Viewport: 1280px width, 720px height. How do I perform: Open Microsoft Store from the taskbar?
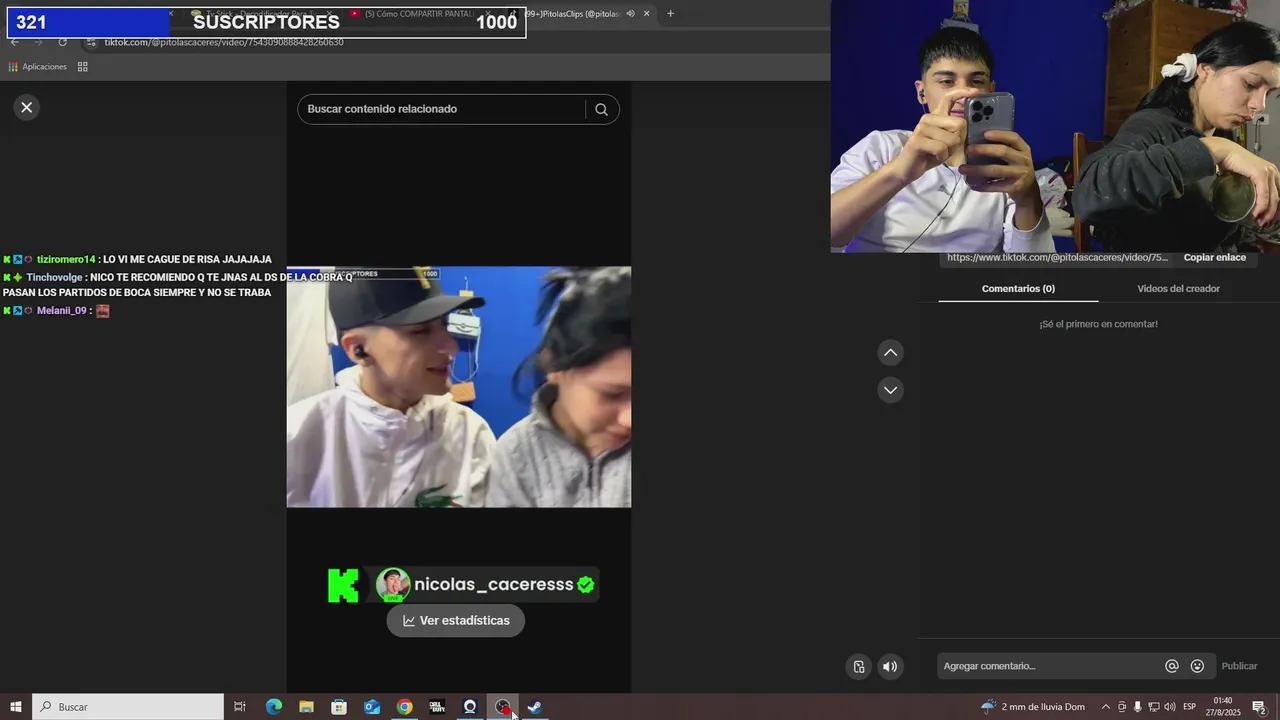339,707
